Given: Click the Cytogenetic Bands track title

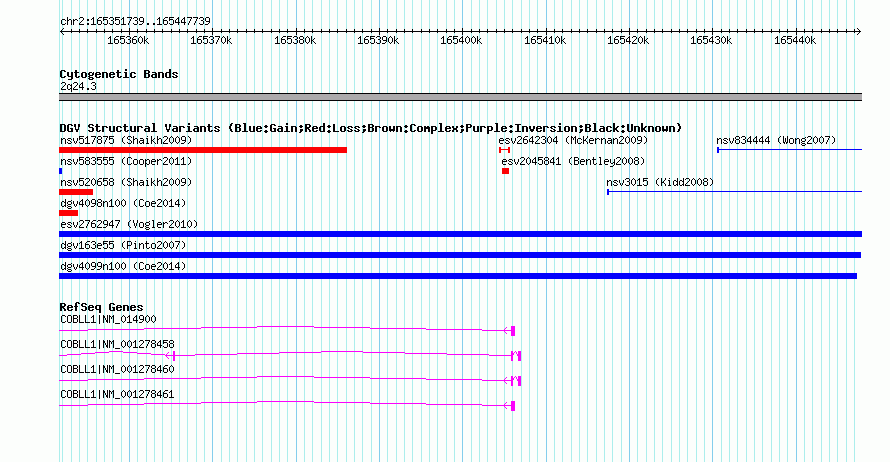Looking at the screenshot, I should coord(119,74).
